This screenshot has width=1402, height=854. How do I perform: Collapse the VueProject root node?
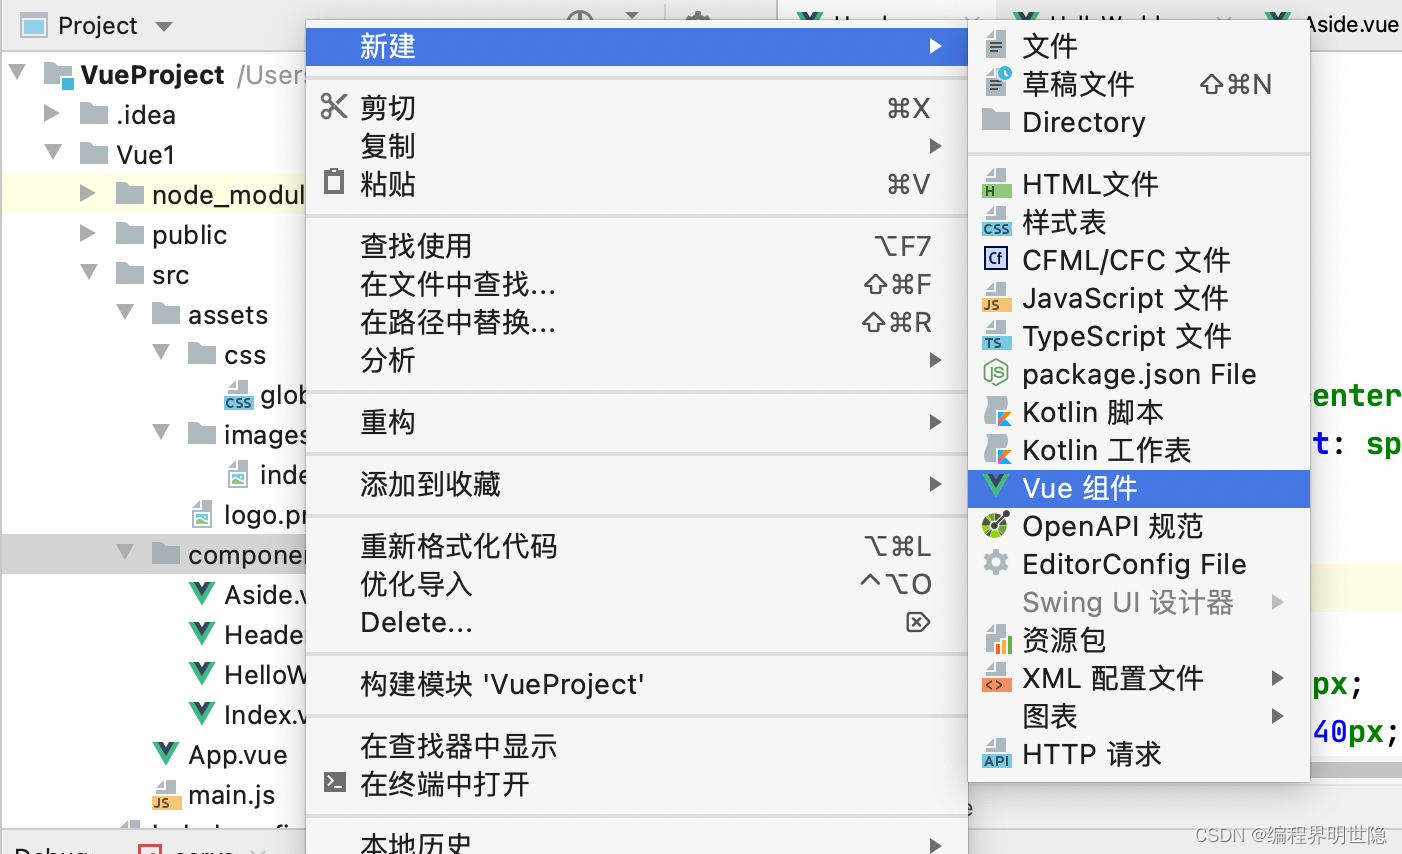pyautogui.click(x=17, y=72)
